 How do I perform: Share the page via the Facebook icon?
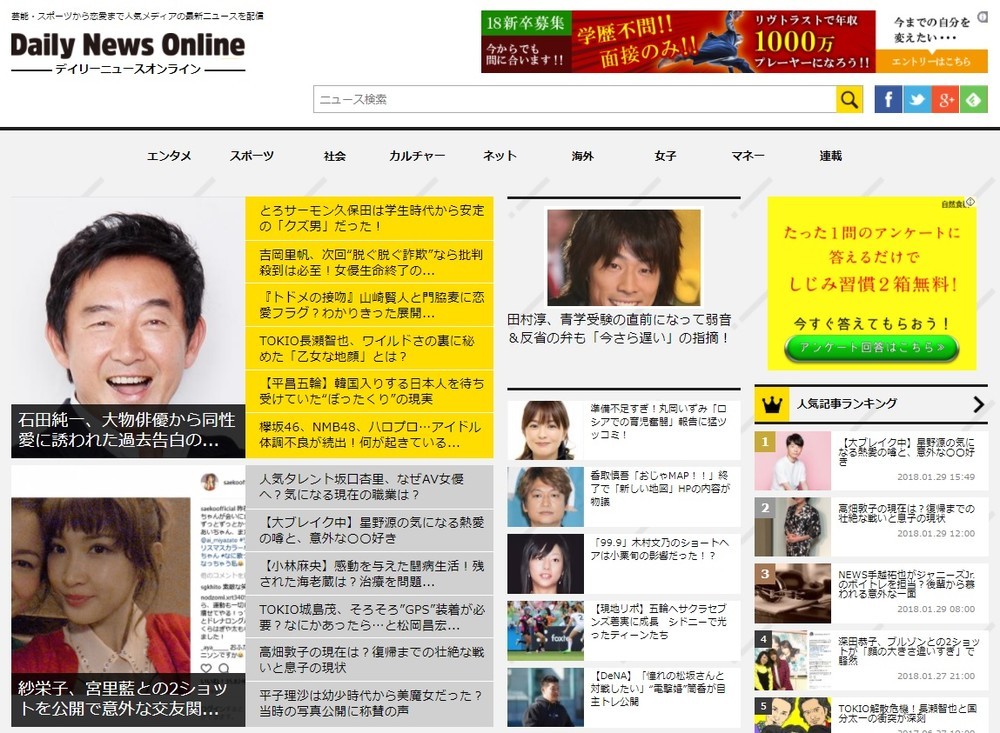(x=887, y=98)
